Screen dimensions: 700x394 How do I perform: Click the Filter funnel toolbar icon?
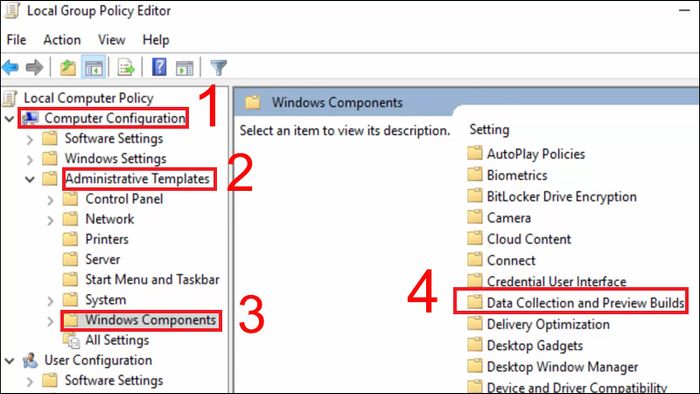tap(218, 68)
